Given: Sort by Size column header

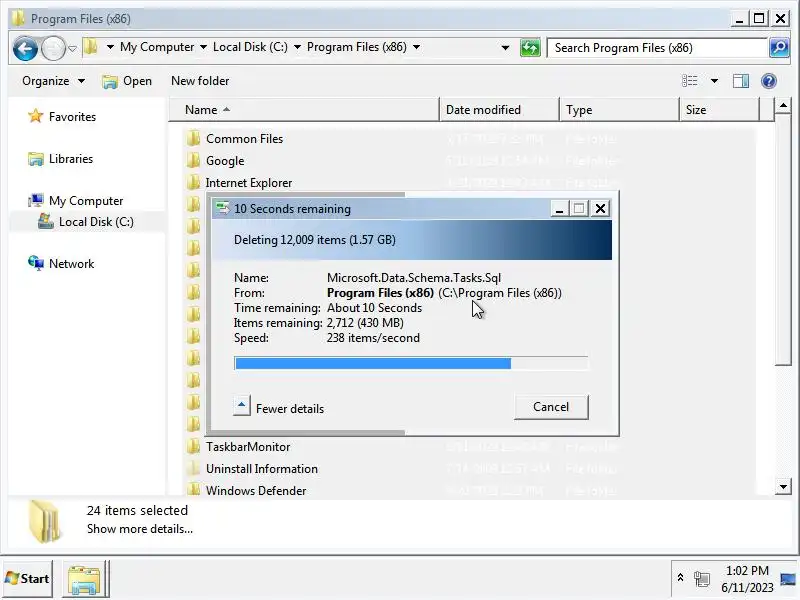Looking at the screenshot, I should (719, 110).
